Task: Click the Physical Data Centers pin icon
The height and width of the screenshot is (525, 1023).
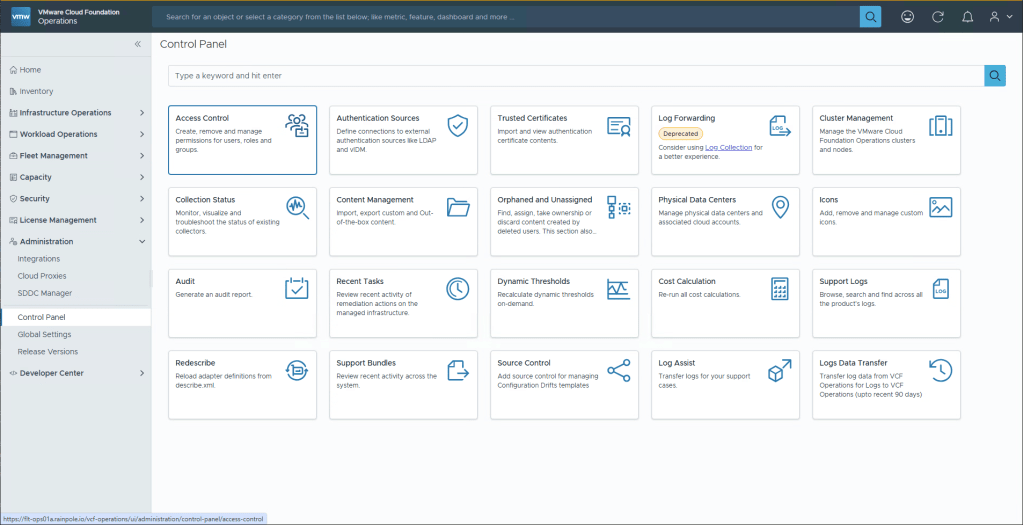Action: tap(780, 207)
